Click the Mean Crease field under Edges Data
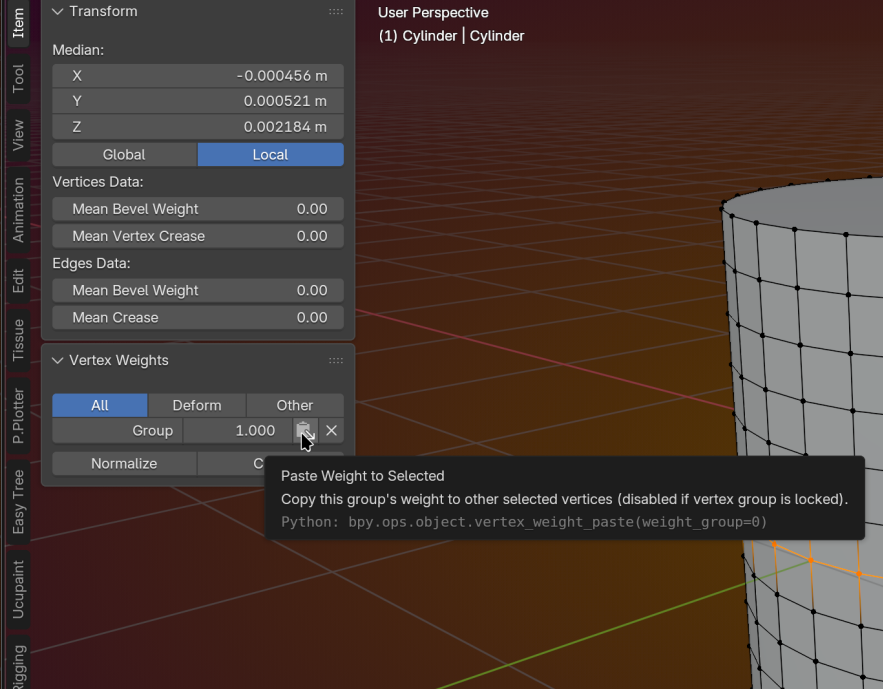Image resolution: width=883 pixels, height=689 pixels. point(198,317)
